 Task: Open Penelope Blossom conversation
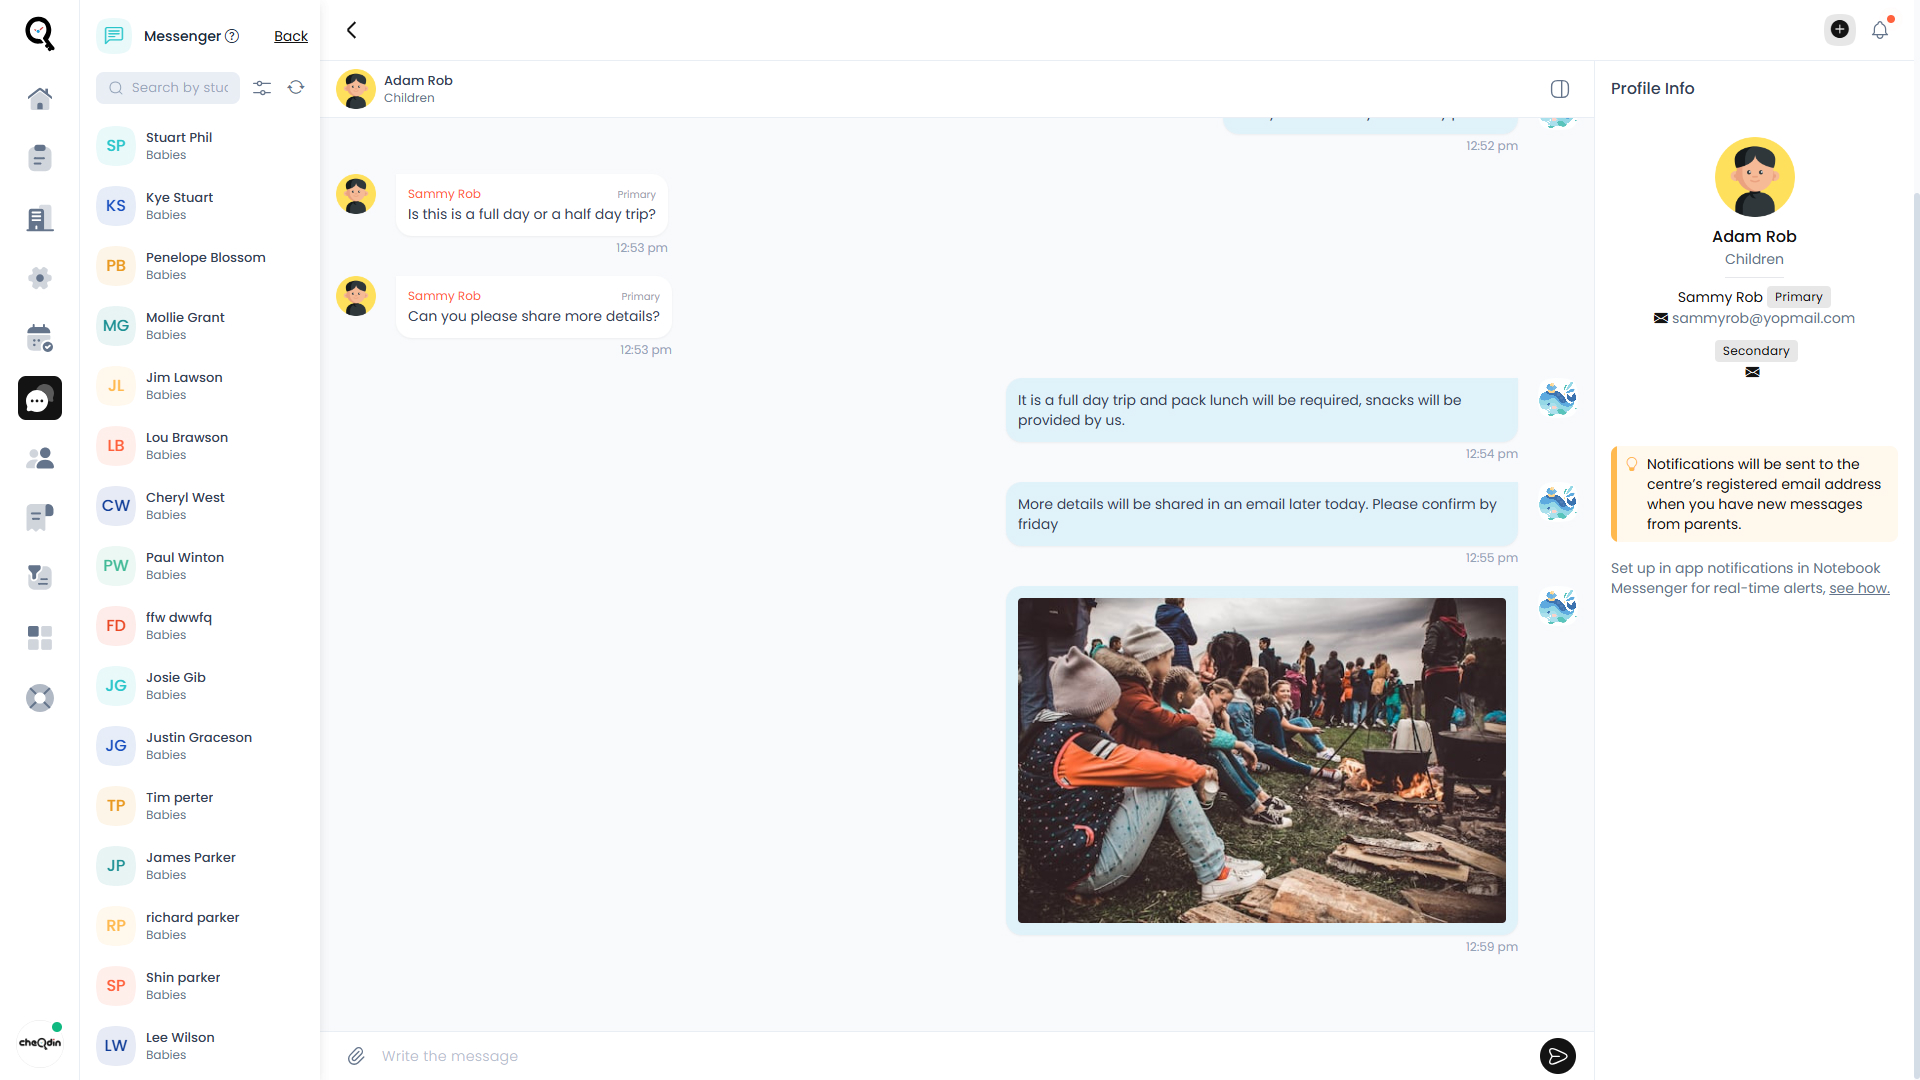(x=200, y=266)
